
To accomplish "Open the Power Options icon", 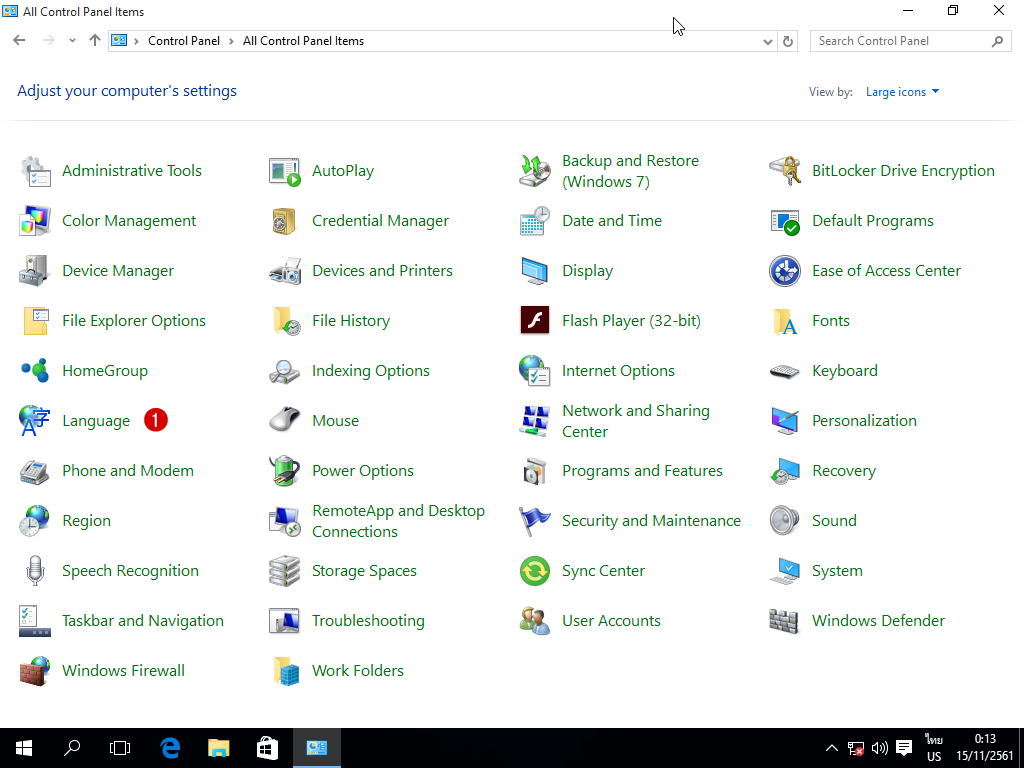I will click(x=285, y=471).
